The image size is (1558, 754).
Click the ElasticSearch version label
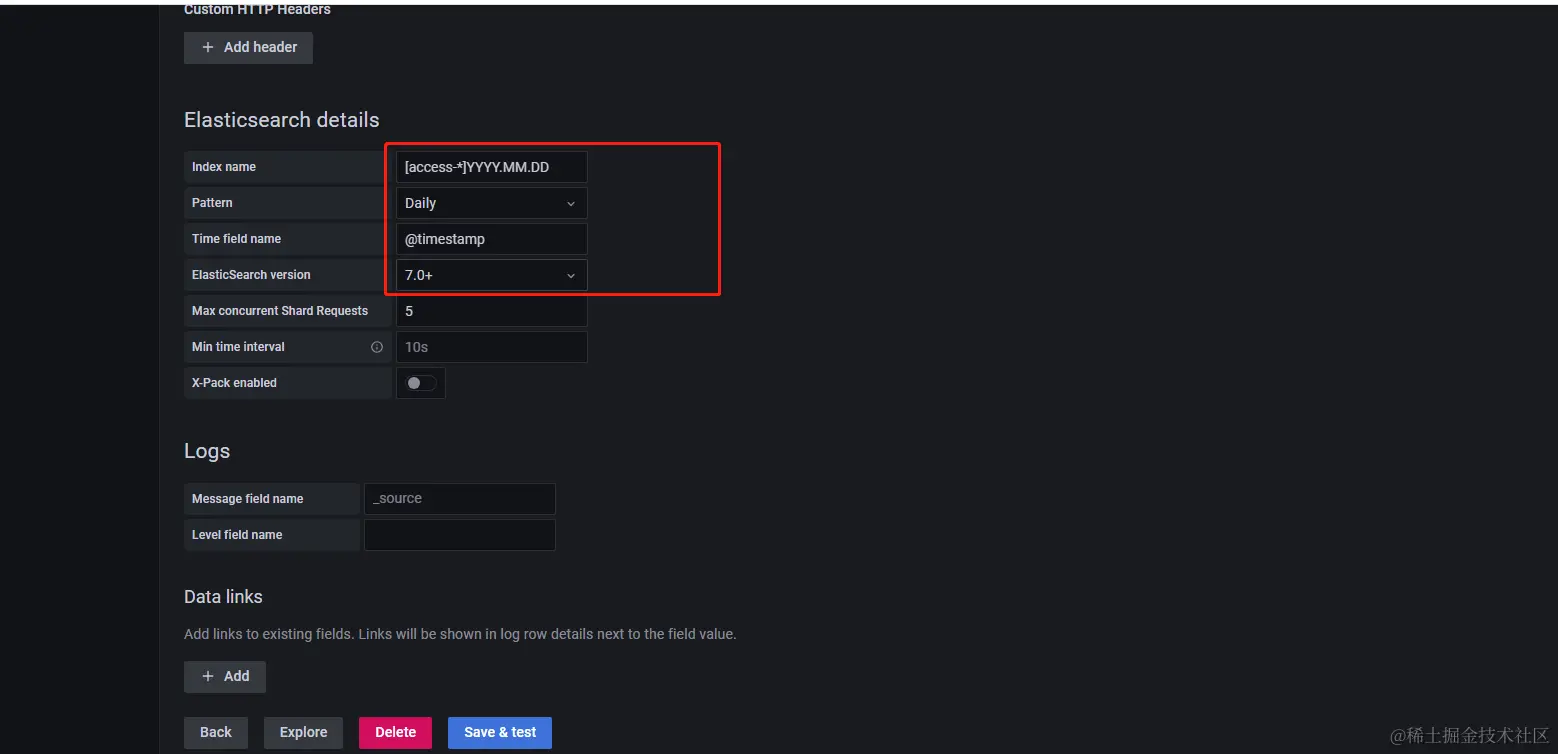tap(251, 275)
